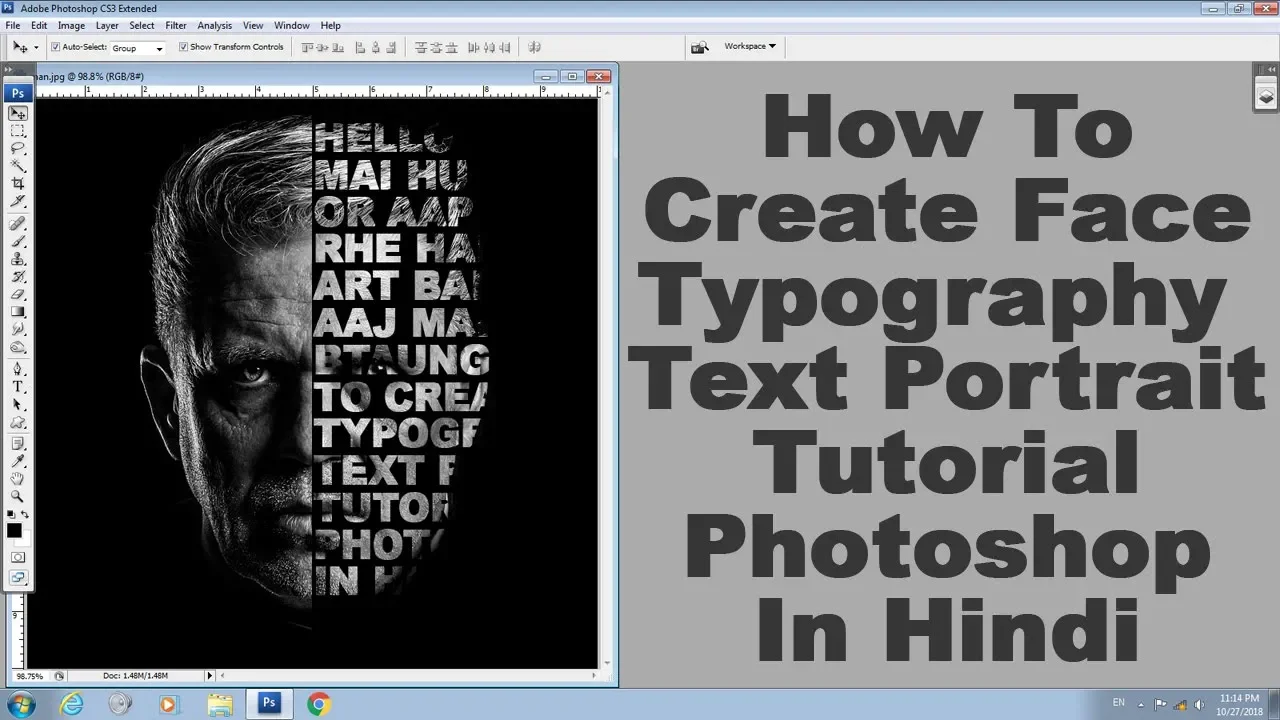
Task: Open the Help menu
Action: (331, 25)
